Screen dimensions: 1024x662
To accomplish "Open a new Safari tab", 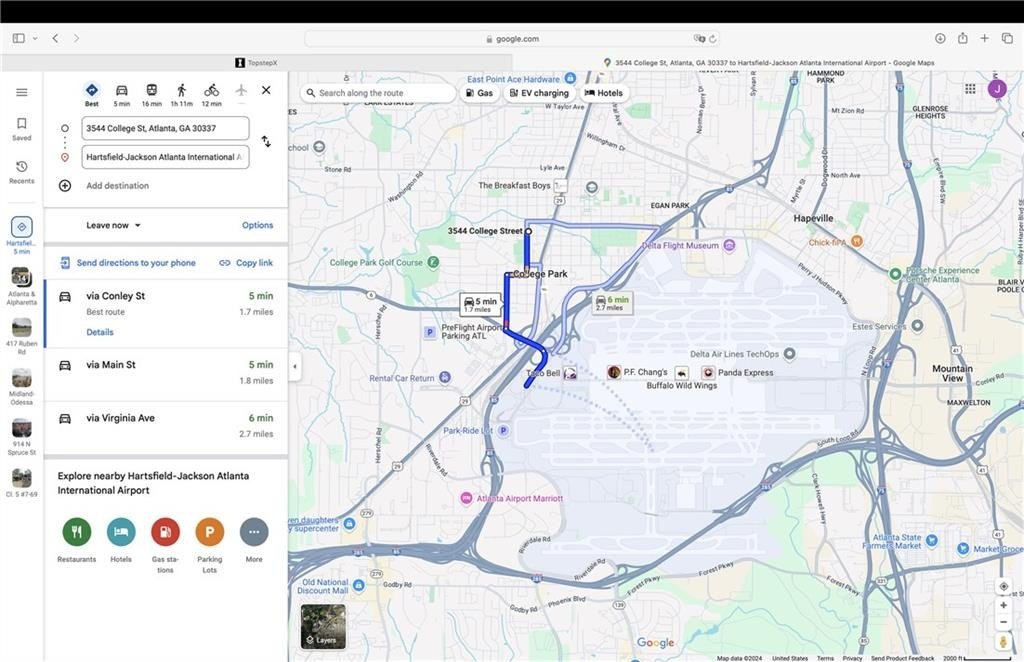I will 984,39.
